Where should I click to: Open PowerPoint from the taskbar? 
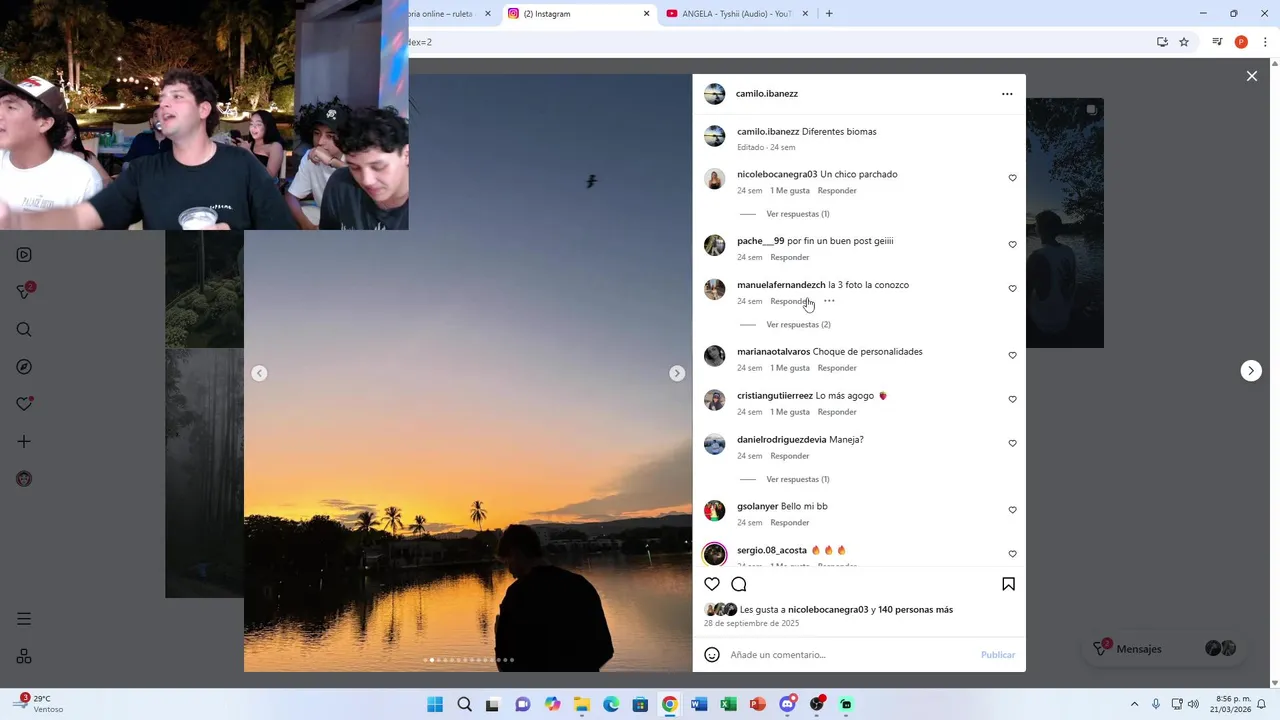point(758,705)
